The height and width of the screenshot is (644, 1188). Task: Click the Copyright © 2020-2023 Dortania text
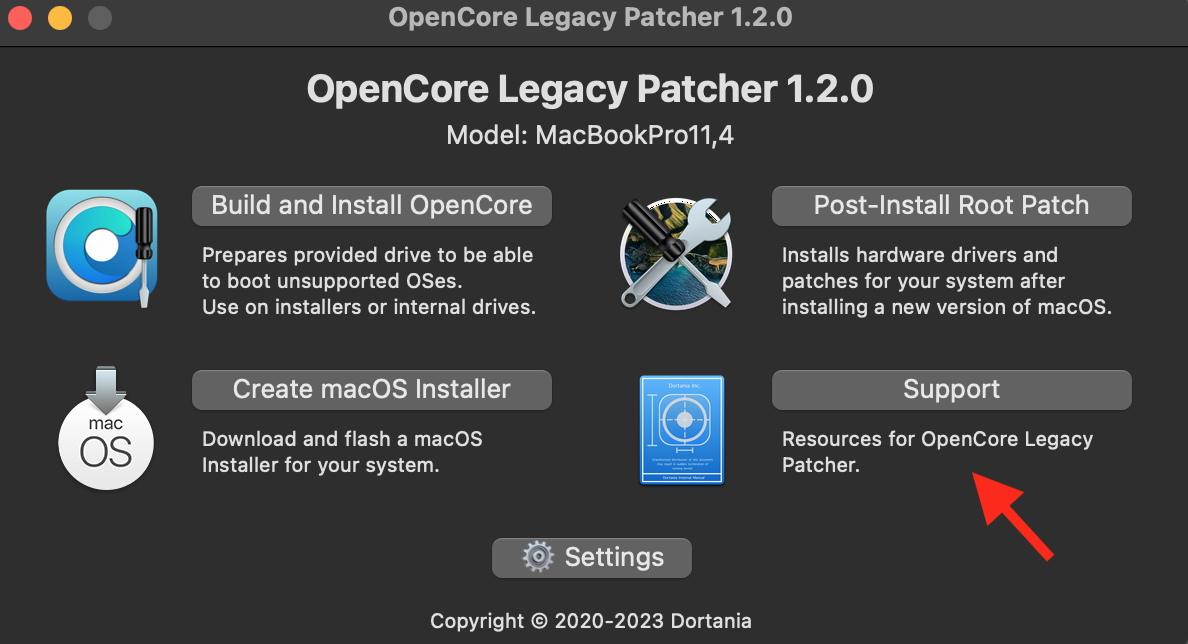pos(591,621)
